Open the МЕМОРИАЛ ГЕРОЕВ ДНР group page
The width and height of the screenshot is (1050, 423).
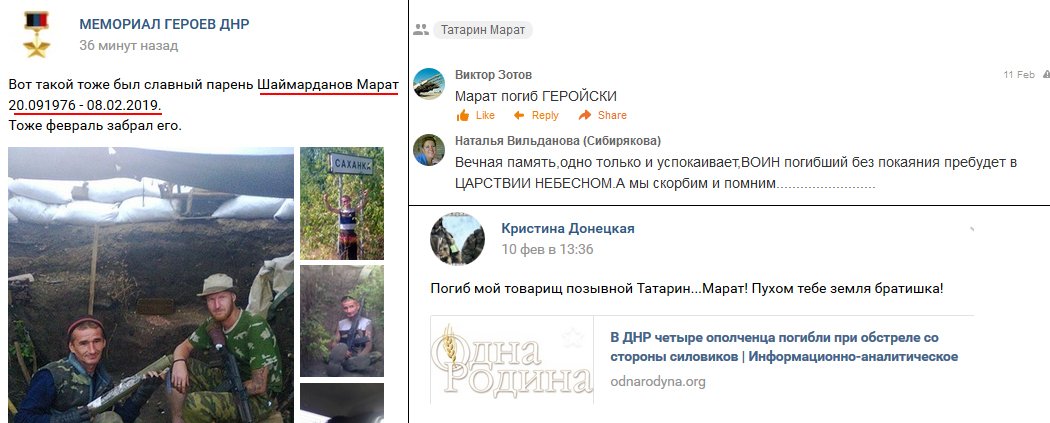tap(164, 25)
